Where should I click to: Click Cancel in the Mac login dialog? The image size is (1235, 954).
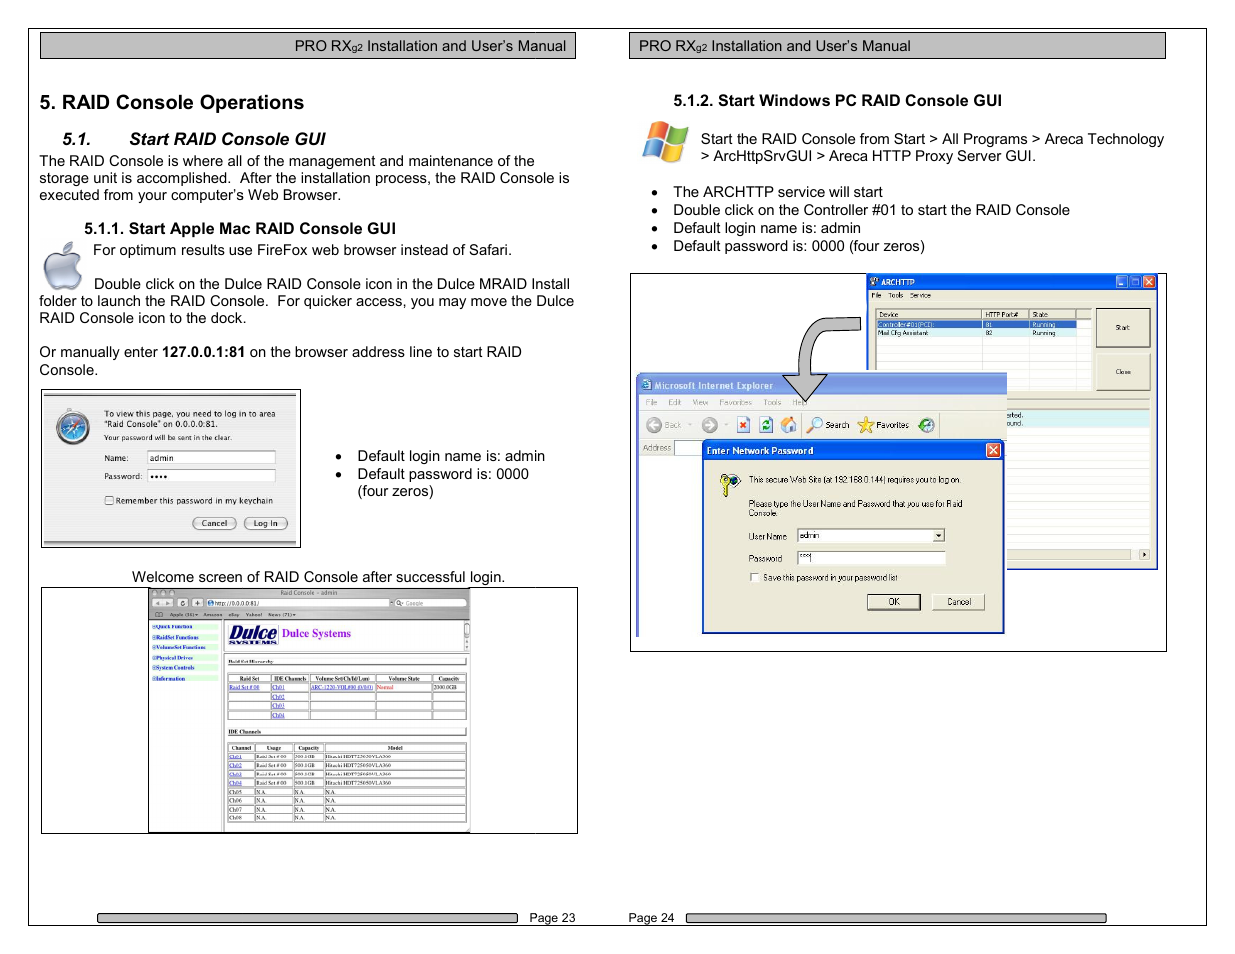(214, 523)
